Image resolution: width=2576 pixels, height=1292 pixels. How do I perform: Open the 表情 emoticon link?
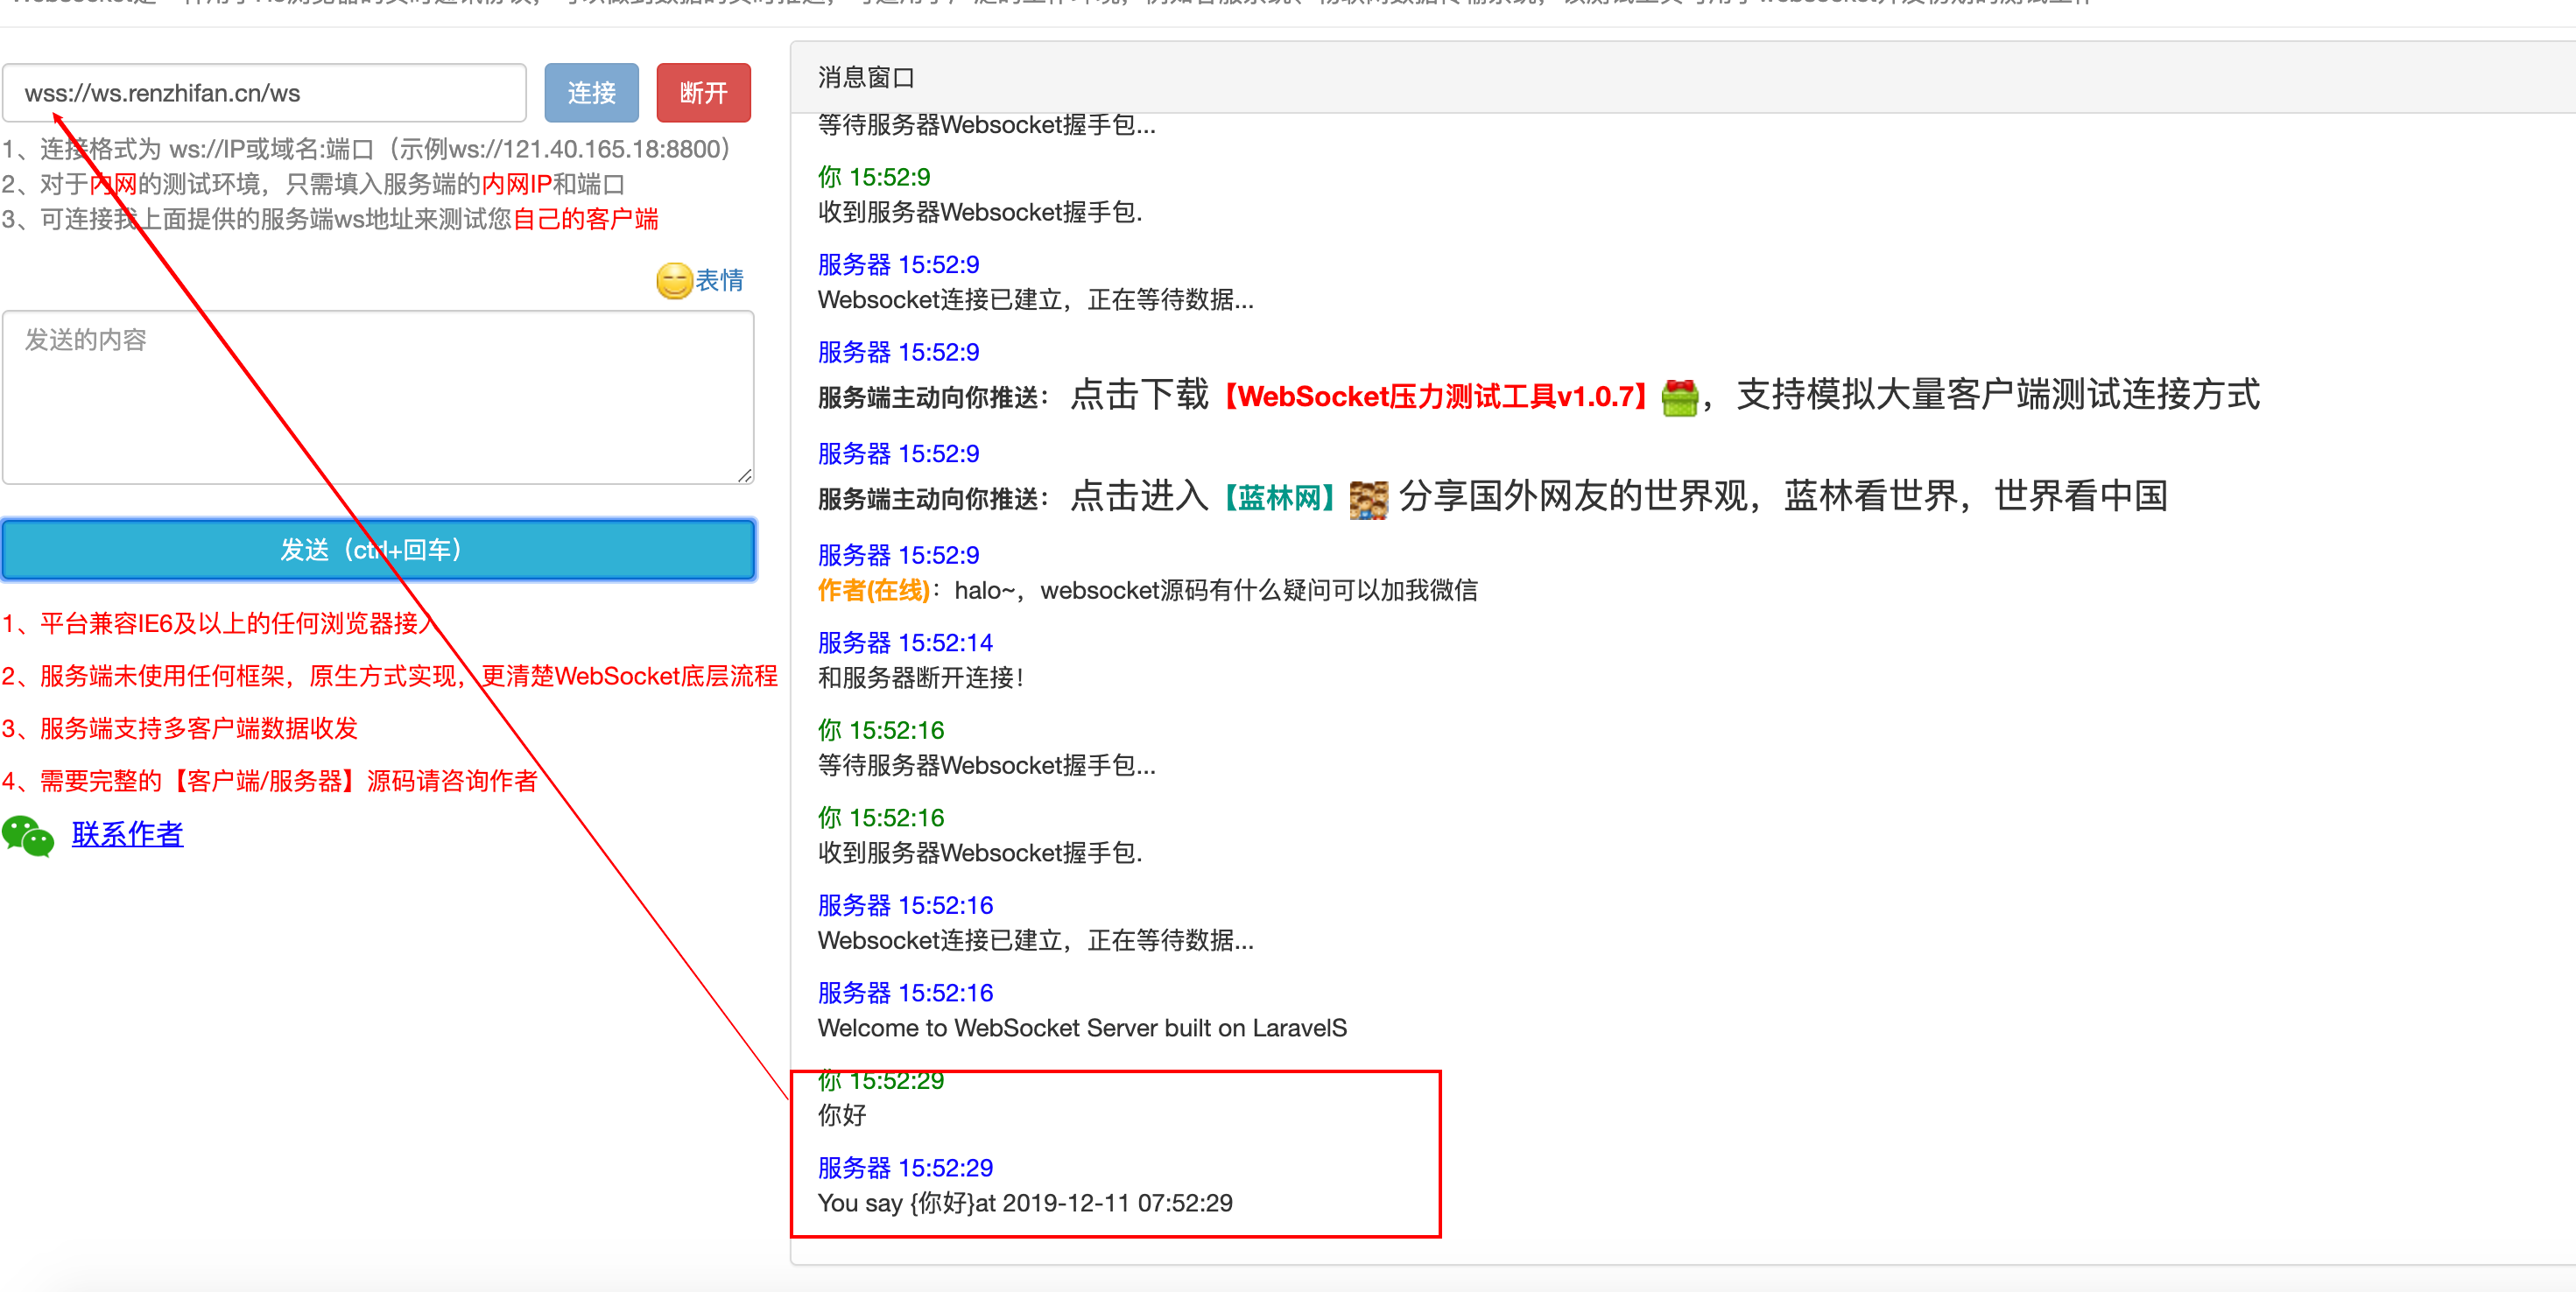(719, 281)
